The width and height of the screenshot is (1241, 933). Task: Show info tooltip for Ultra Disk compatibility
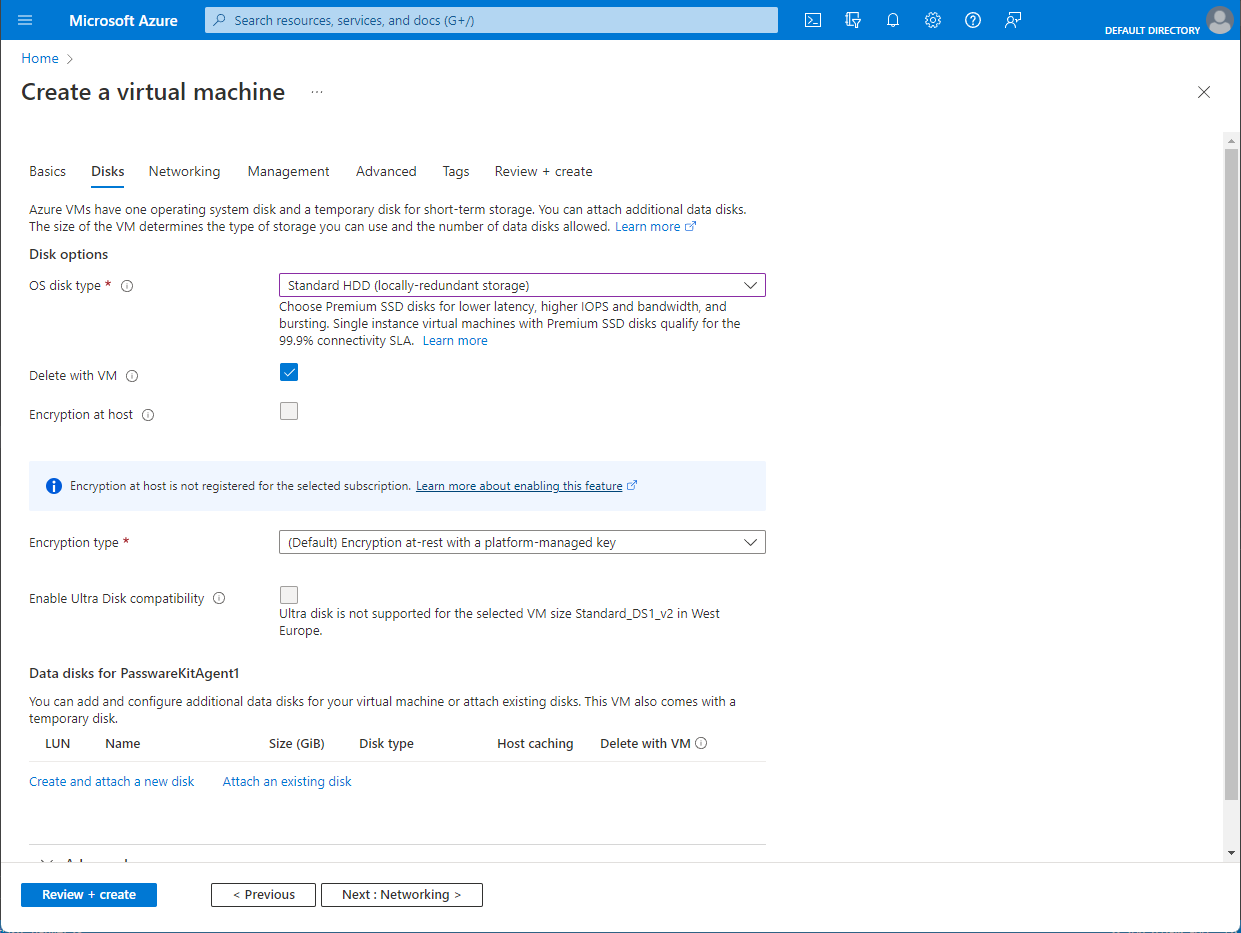coord(219,599)
